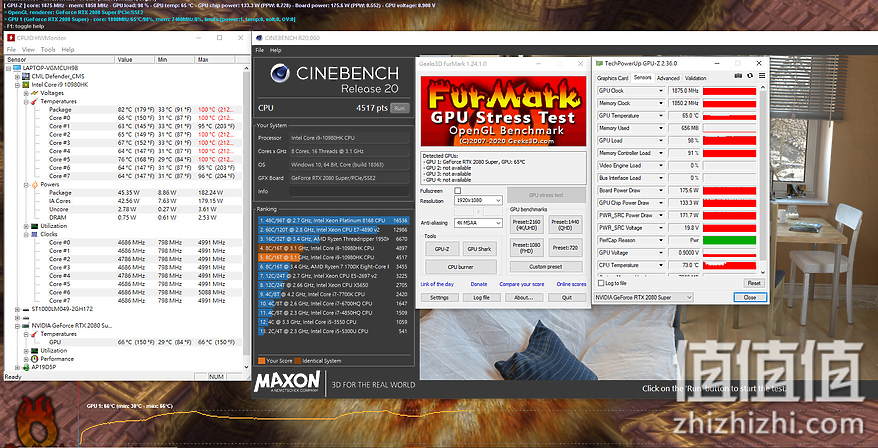Click the HWMonitor vertical scrollbar
This screenshot has width=878, height=448.
[x=247, y=218]
